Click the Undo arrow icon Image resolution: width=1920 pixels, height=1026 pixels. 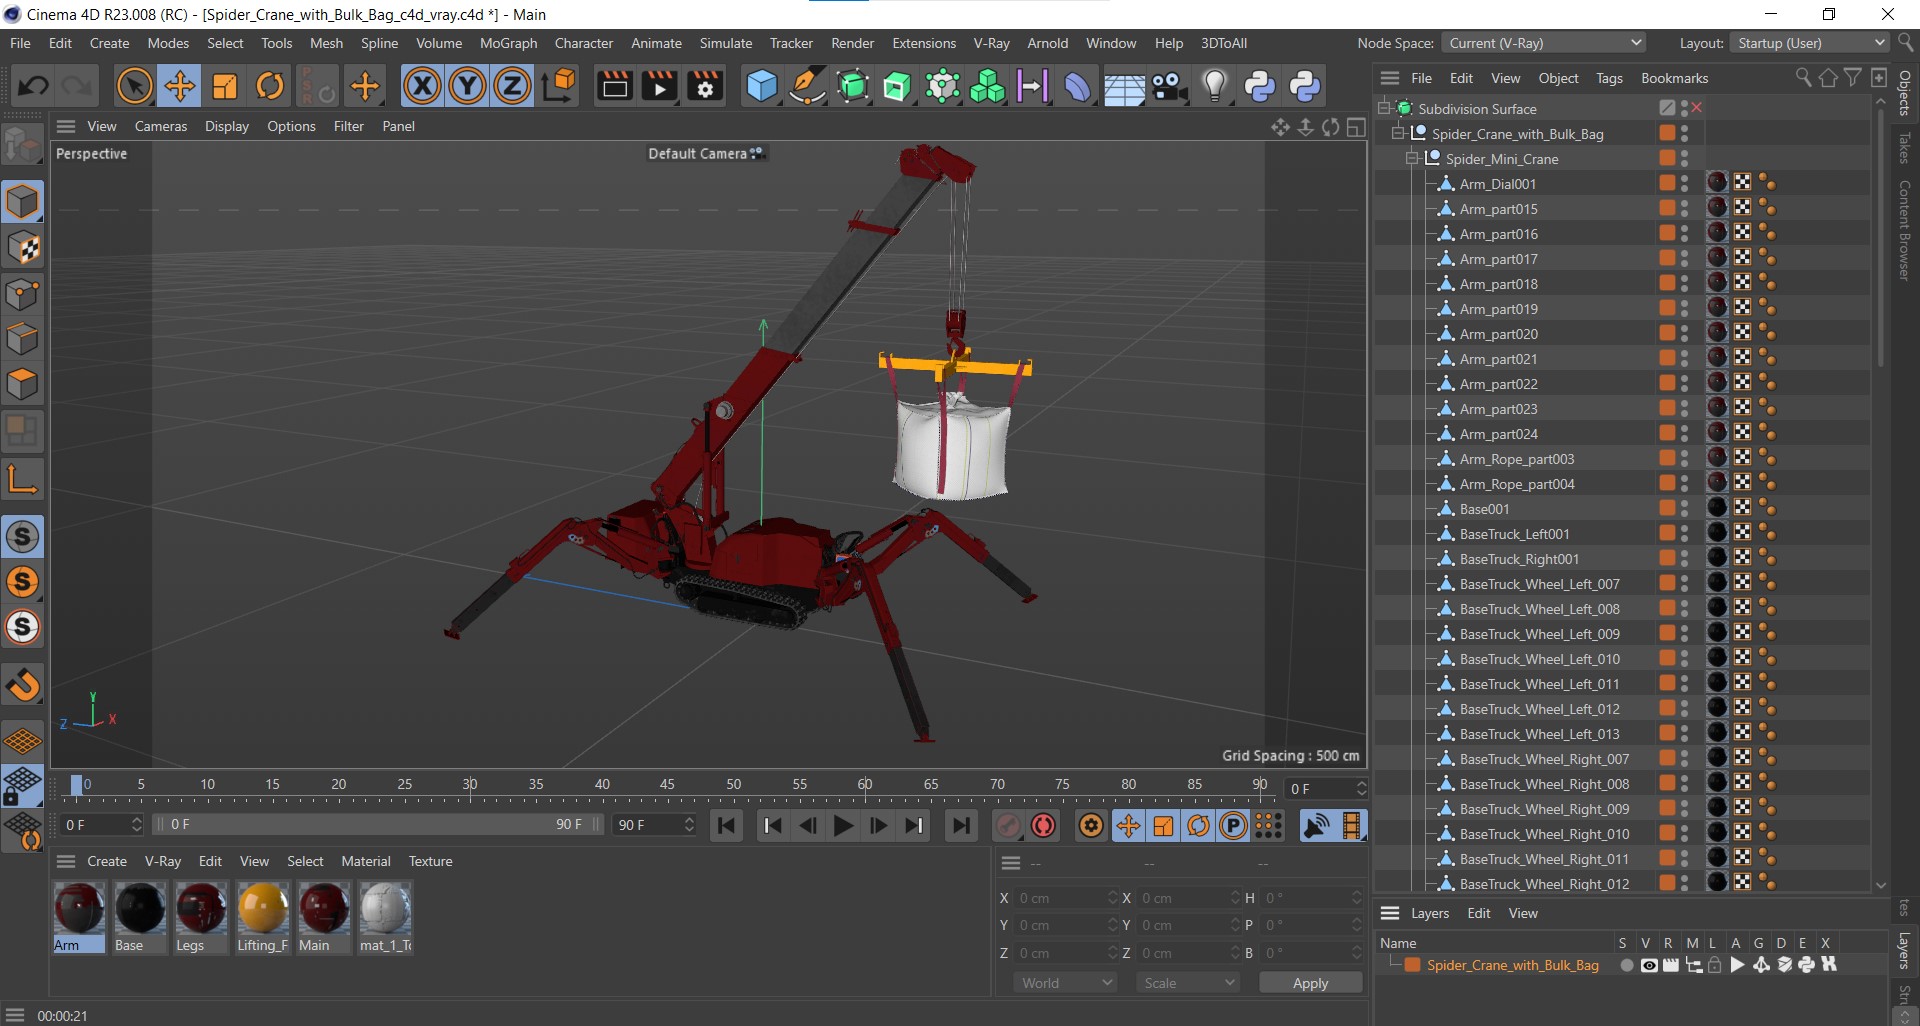(33, 87)
